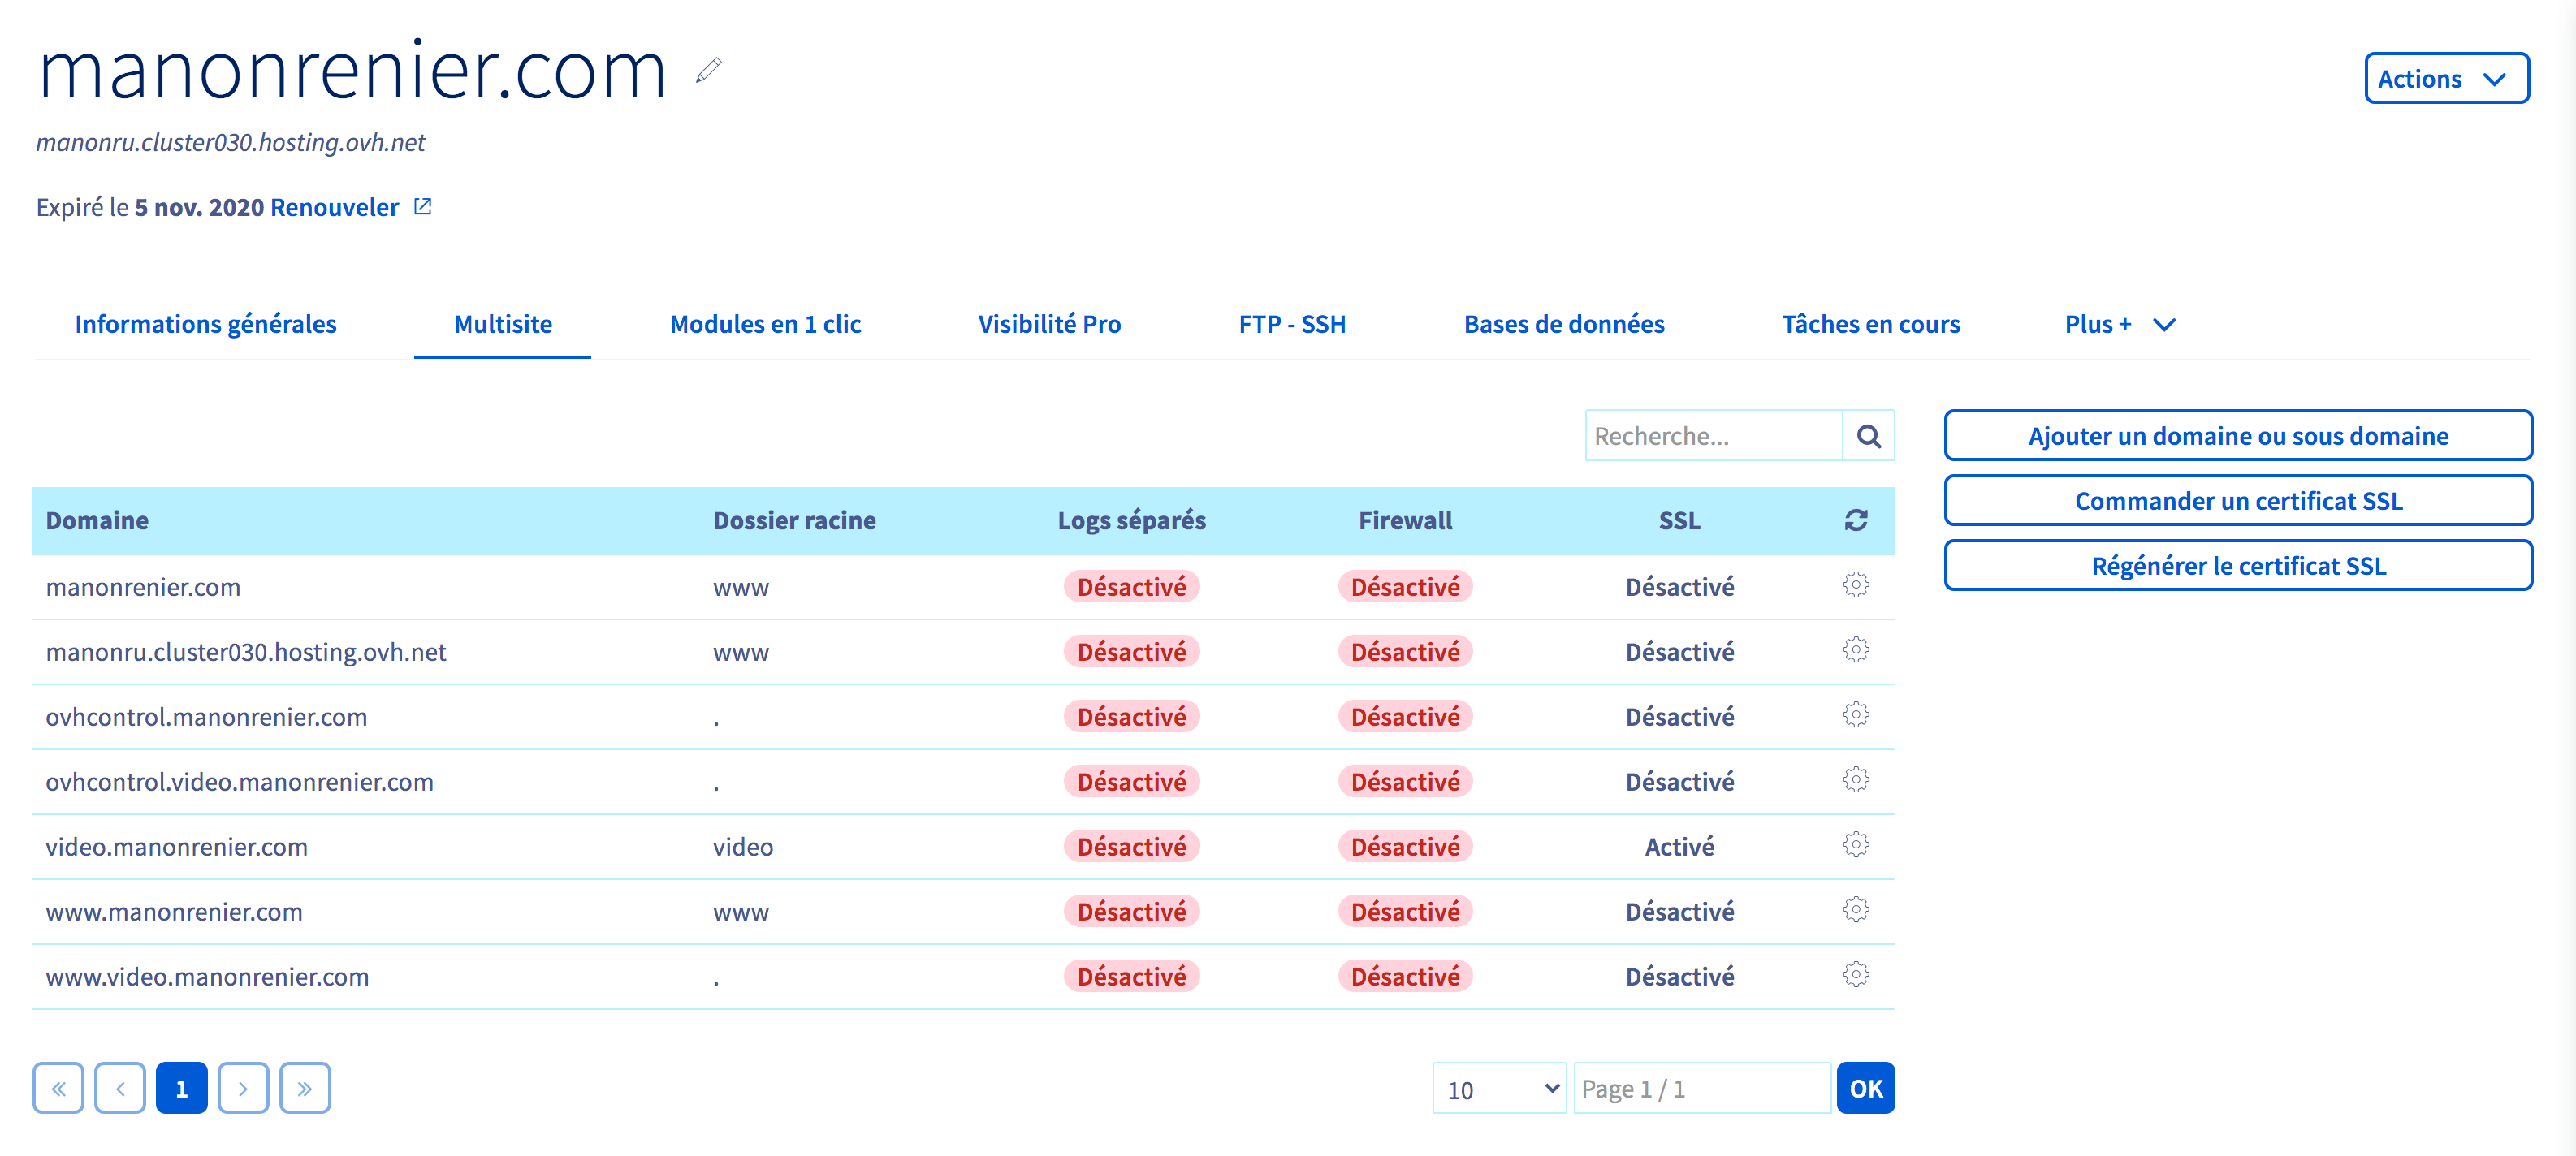The height and width of the screenshot is (1156, 2576).
Task: Click the pencil edit icon beside manonrenier.com title
Action: tap(708, 71)
